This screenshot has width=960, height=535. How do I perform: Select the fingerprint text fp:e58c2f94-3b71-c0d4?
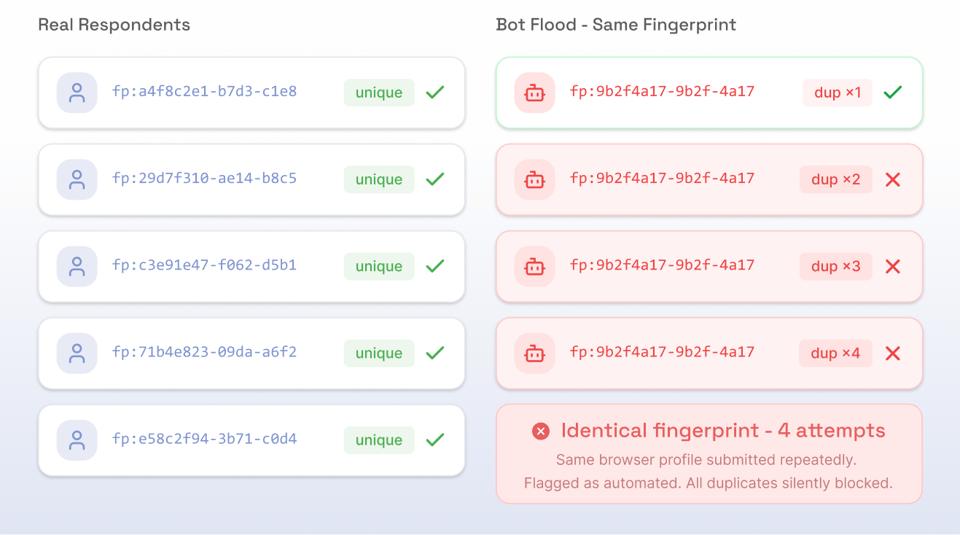tap(204, 439)
